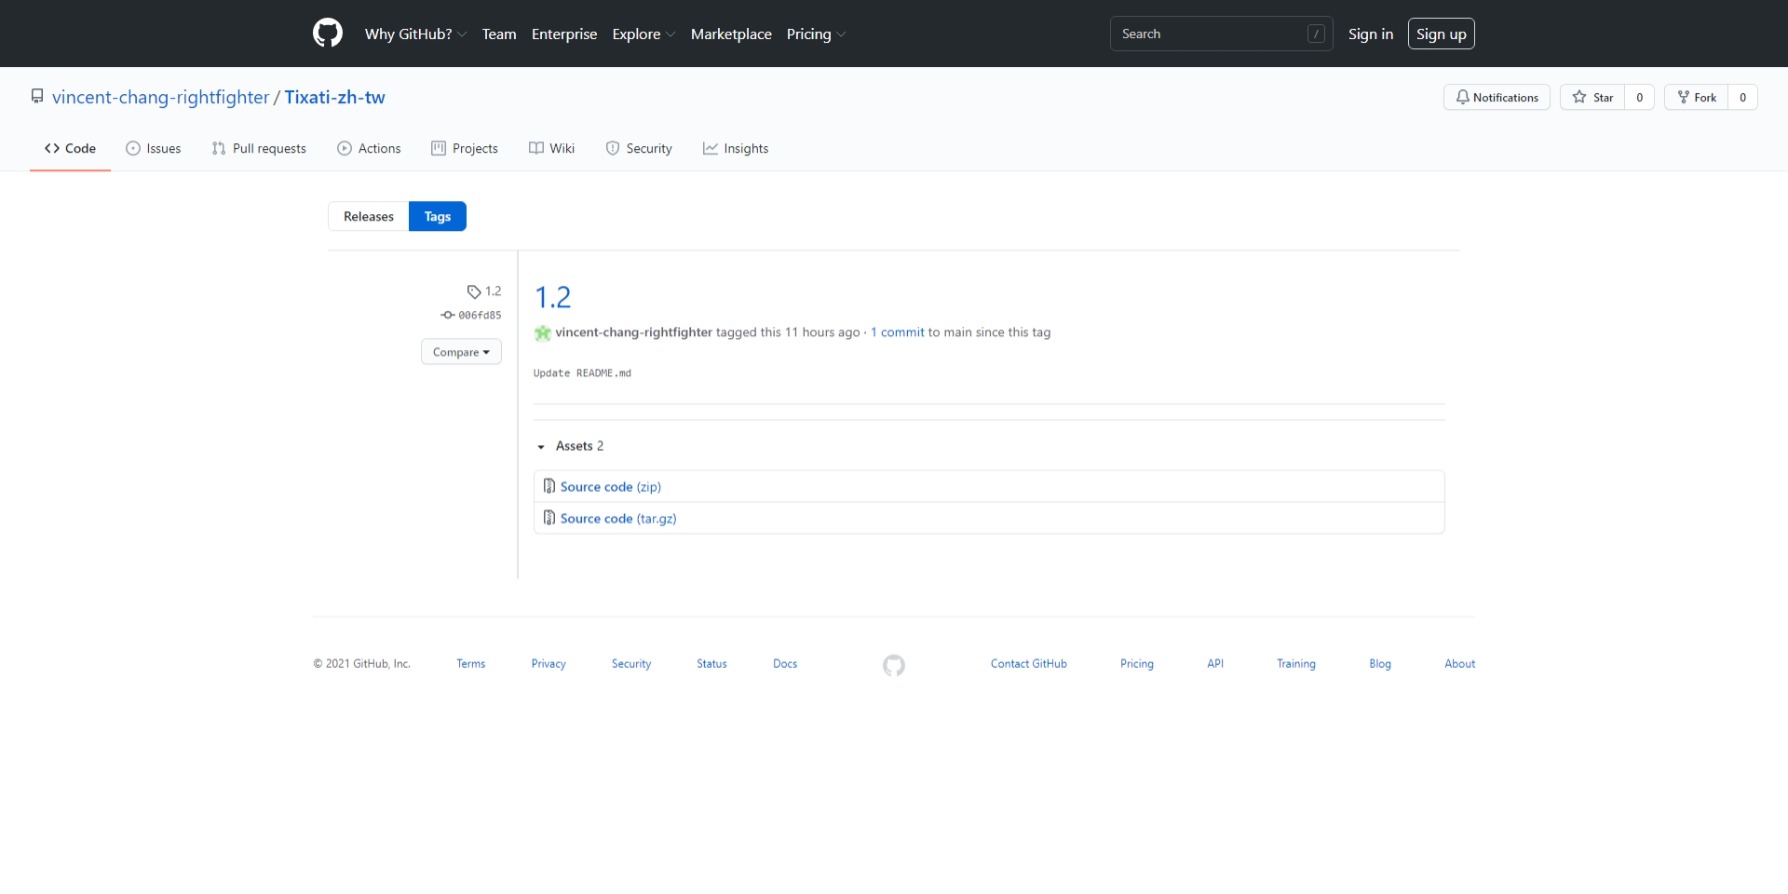Click Sign in

click(1370, 34)
